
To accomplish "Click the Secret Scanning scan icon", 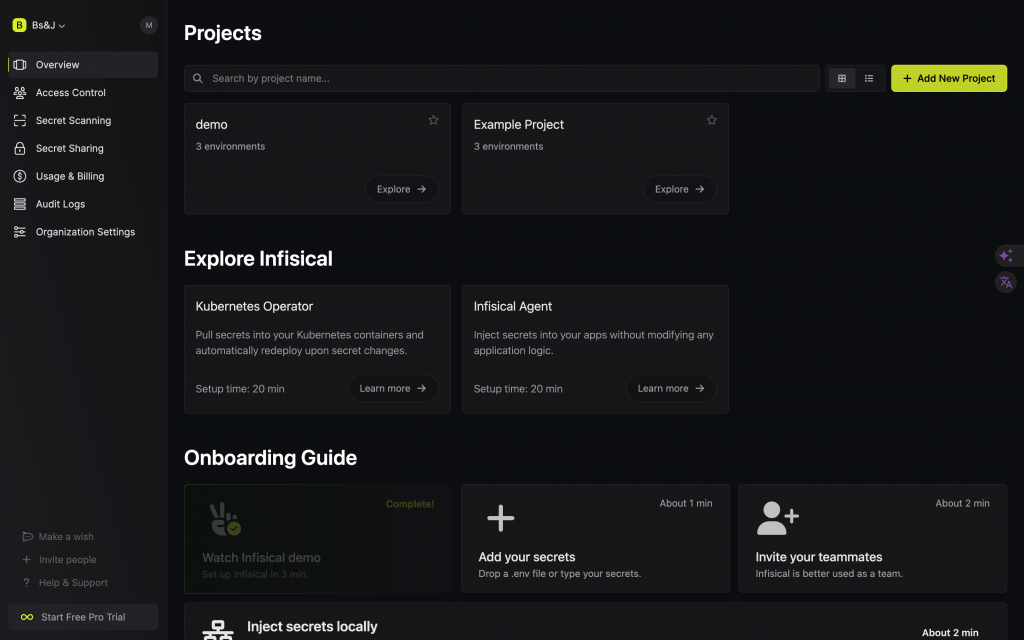I will coord(20,121).
